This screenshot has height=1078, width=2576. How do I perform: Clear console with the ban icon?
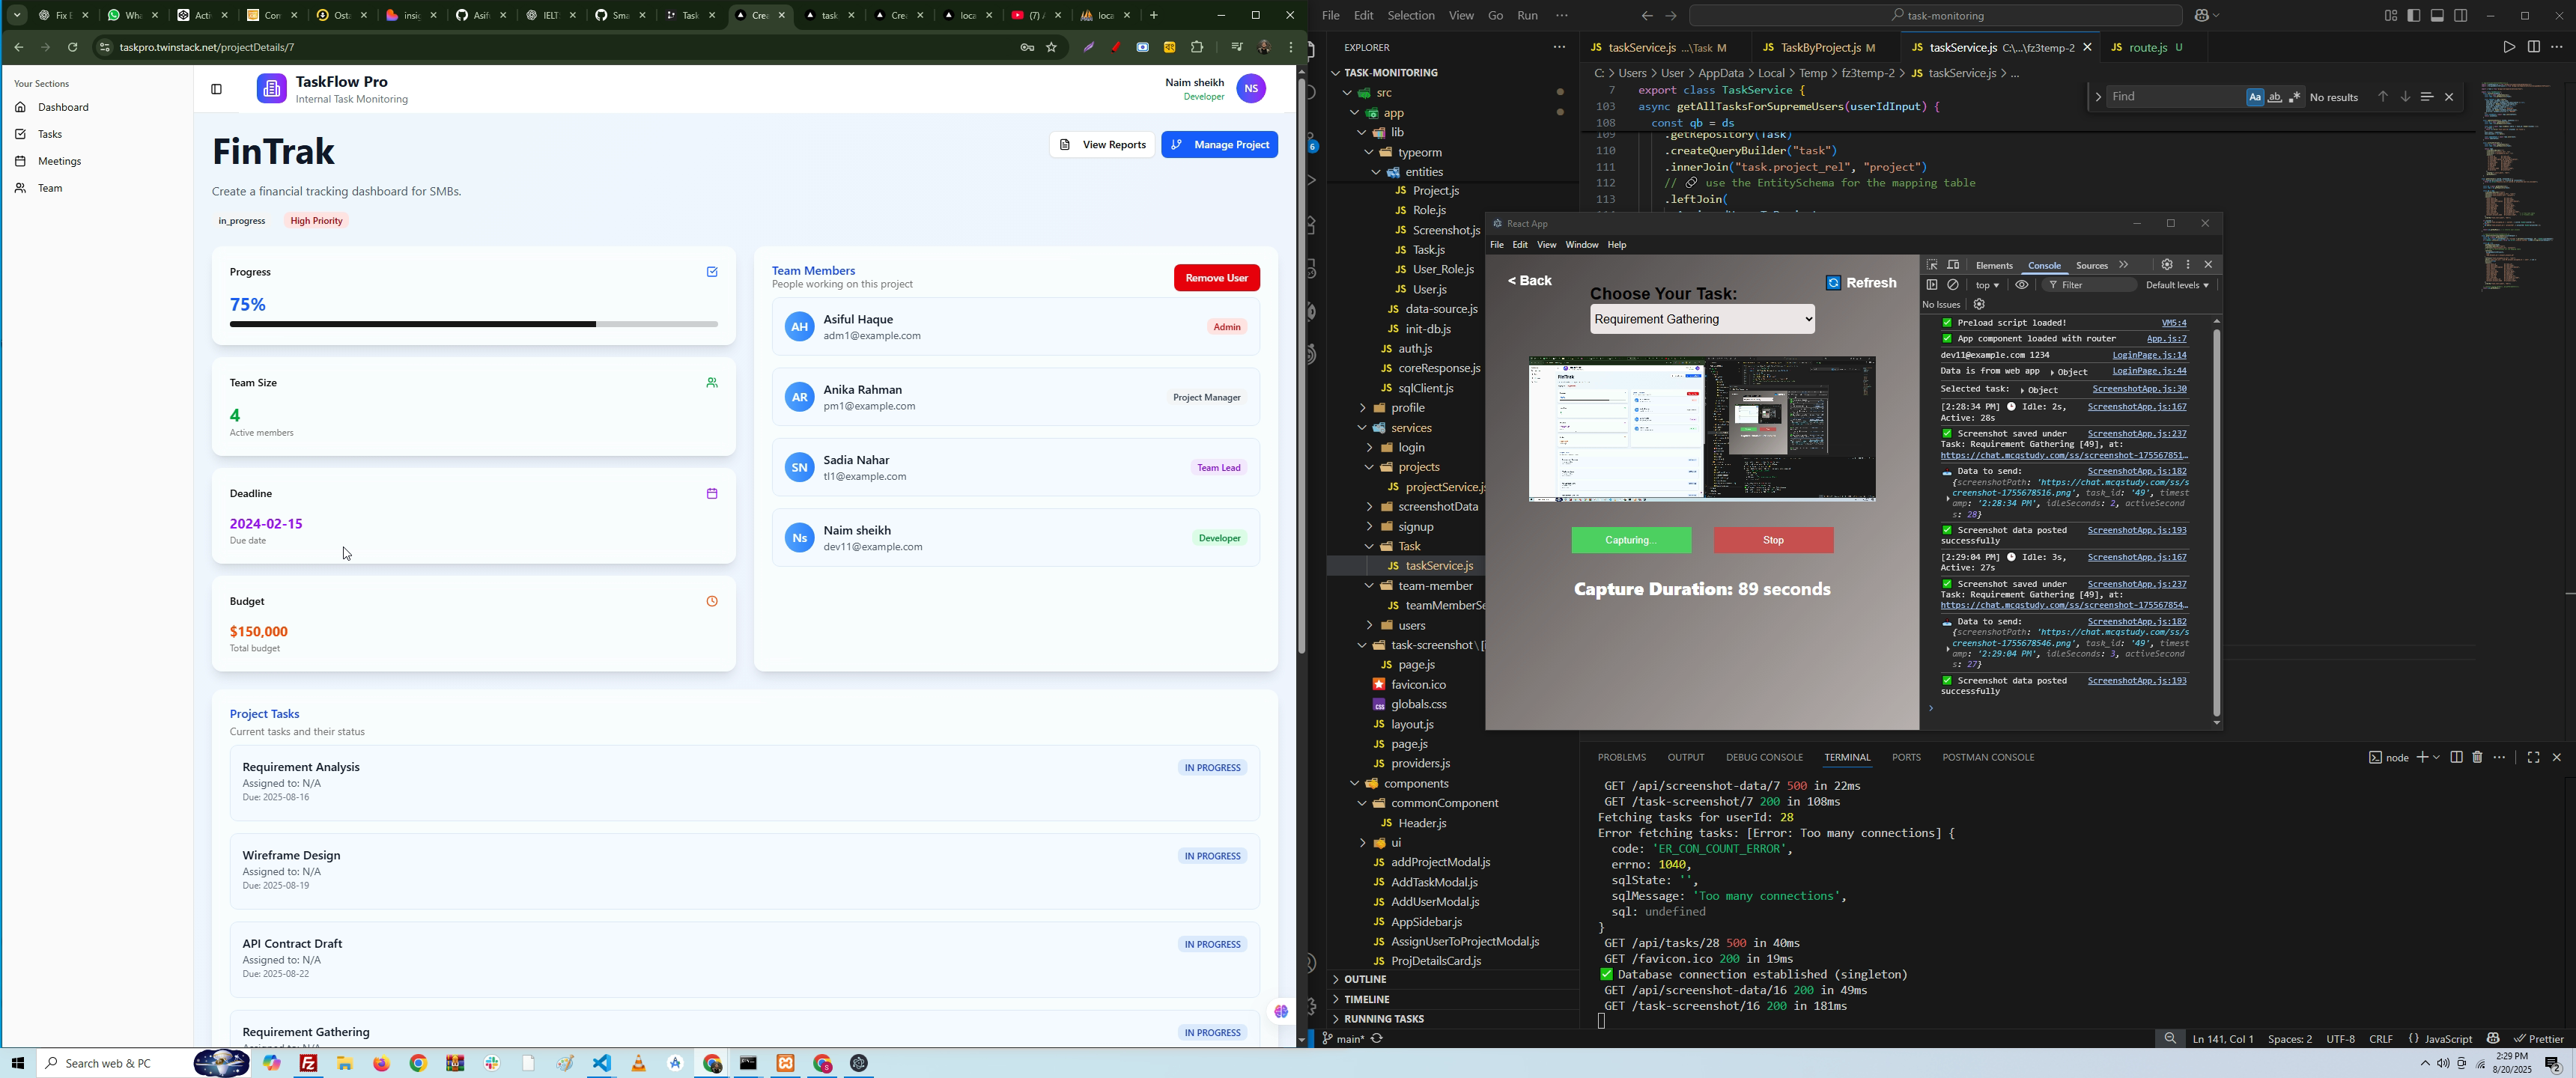(x=1953, y=285)
